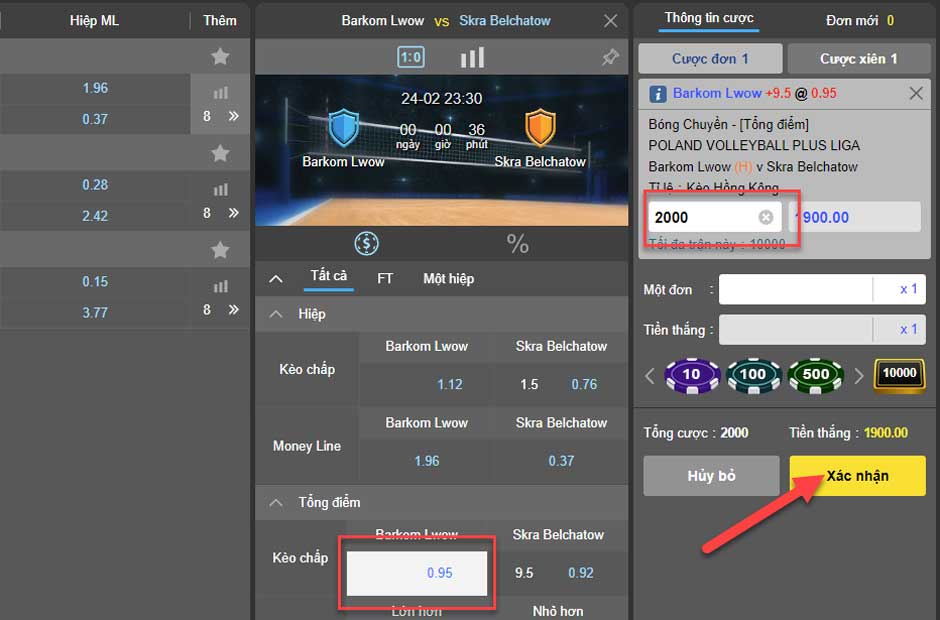Cancel the bet with Hủy bỏ

pos(711,475)
